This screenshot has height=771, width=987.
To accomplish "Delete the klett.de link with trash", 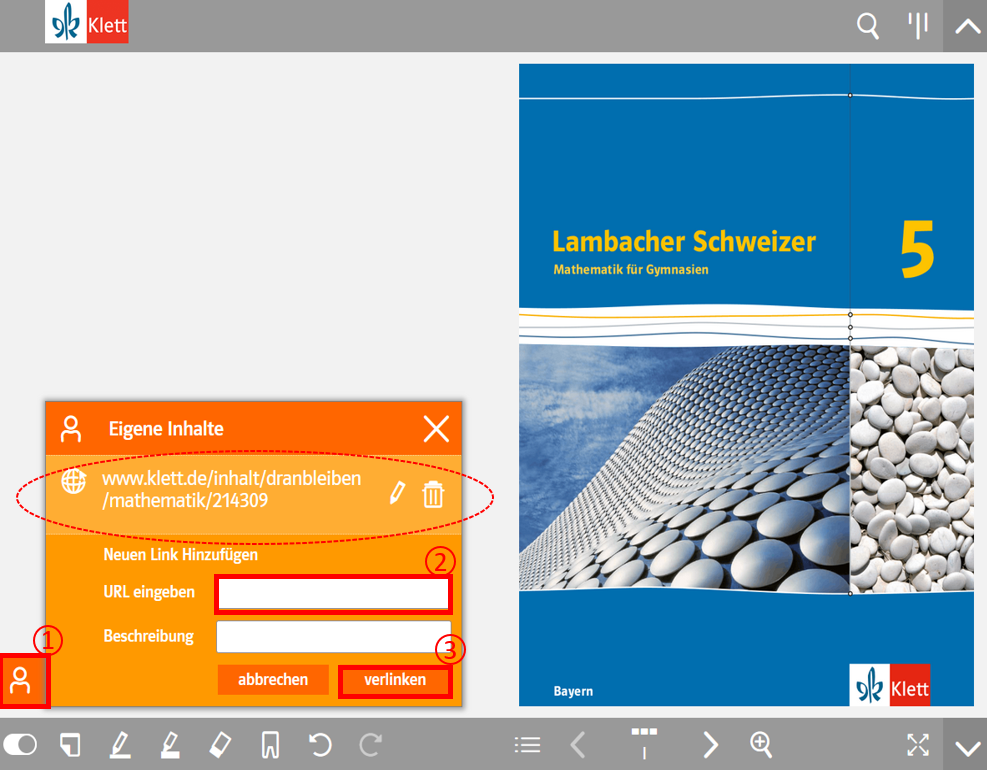I will tap(433, 494).
